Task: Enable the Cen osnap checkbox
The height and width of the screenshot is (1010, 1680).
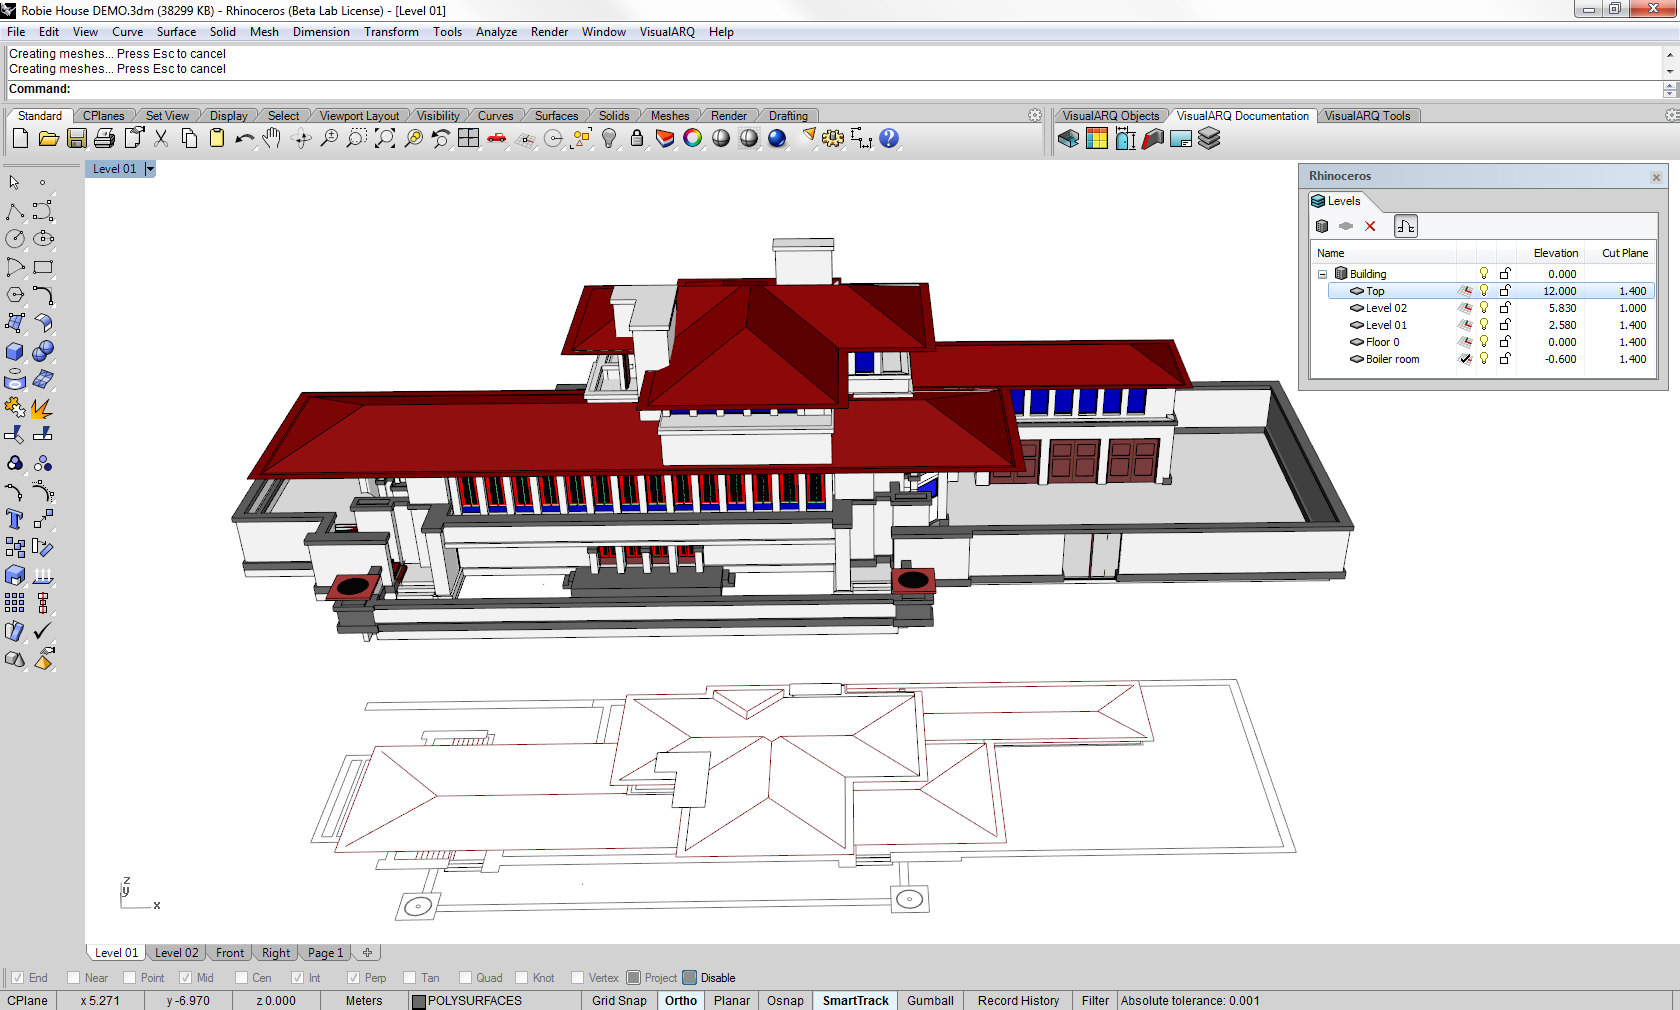Action: point(241,978)
